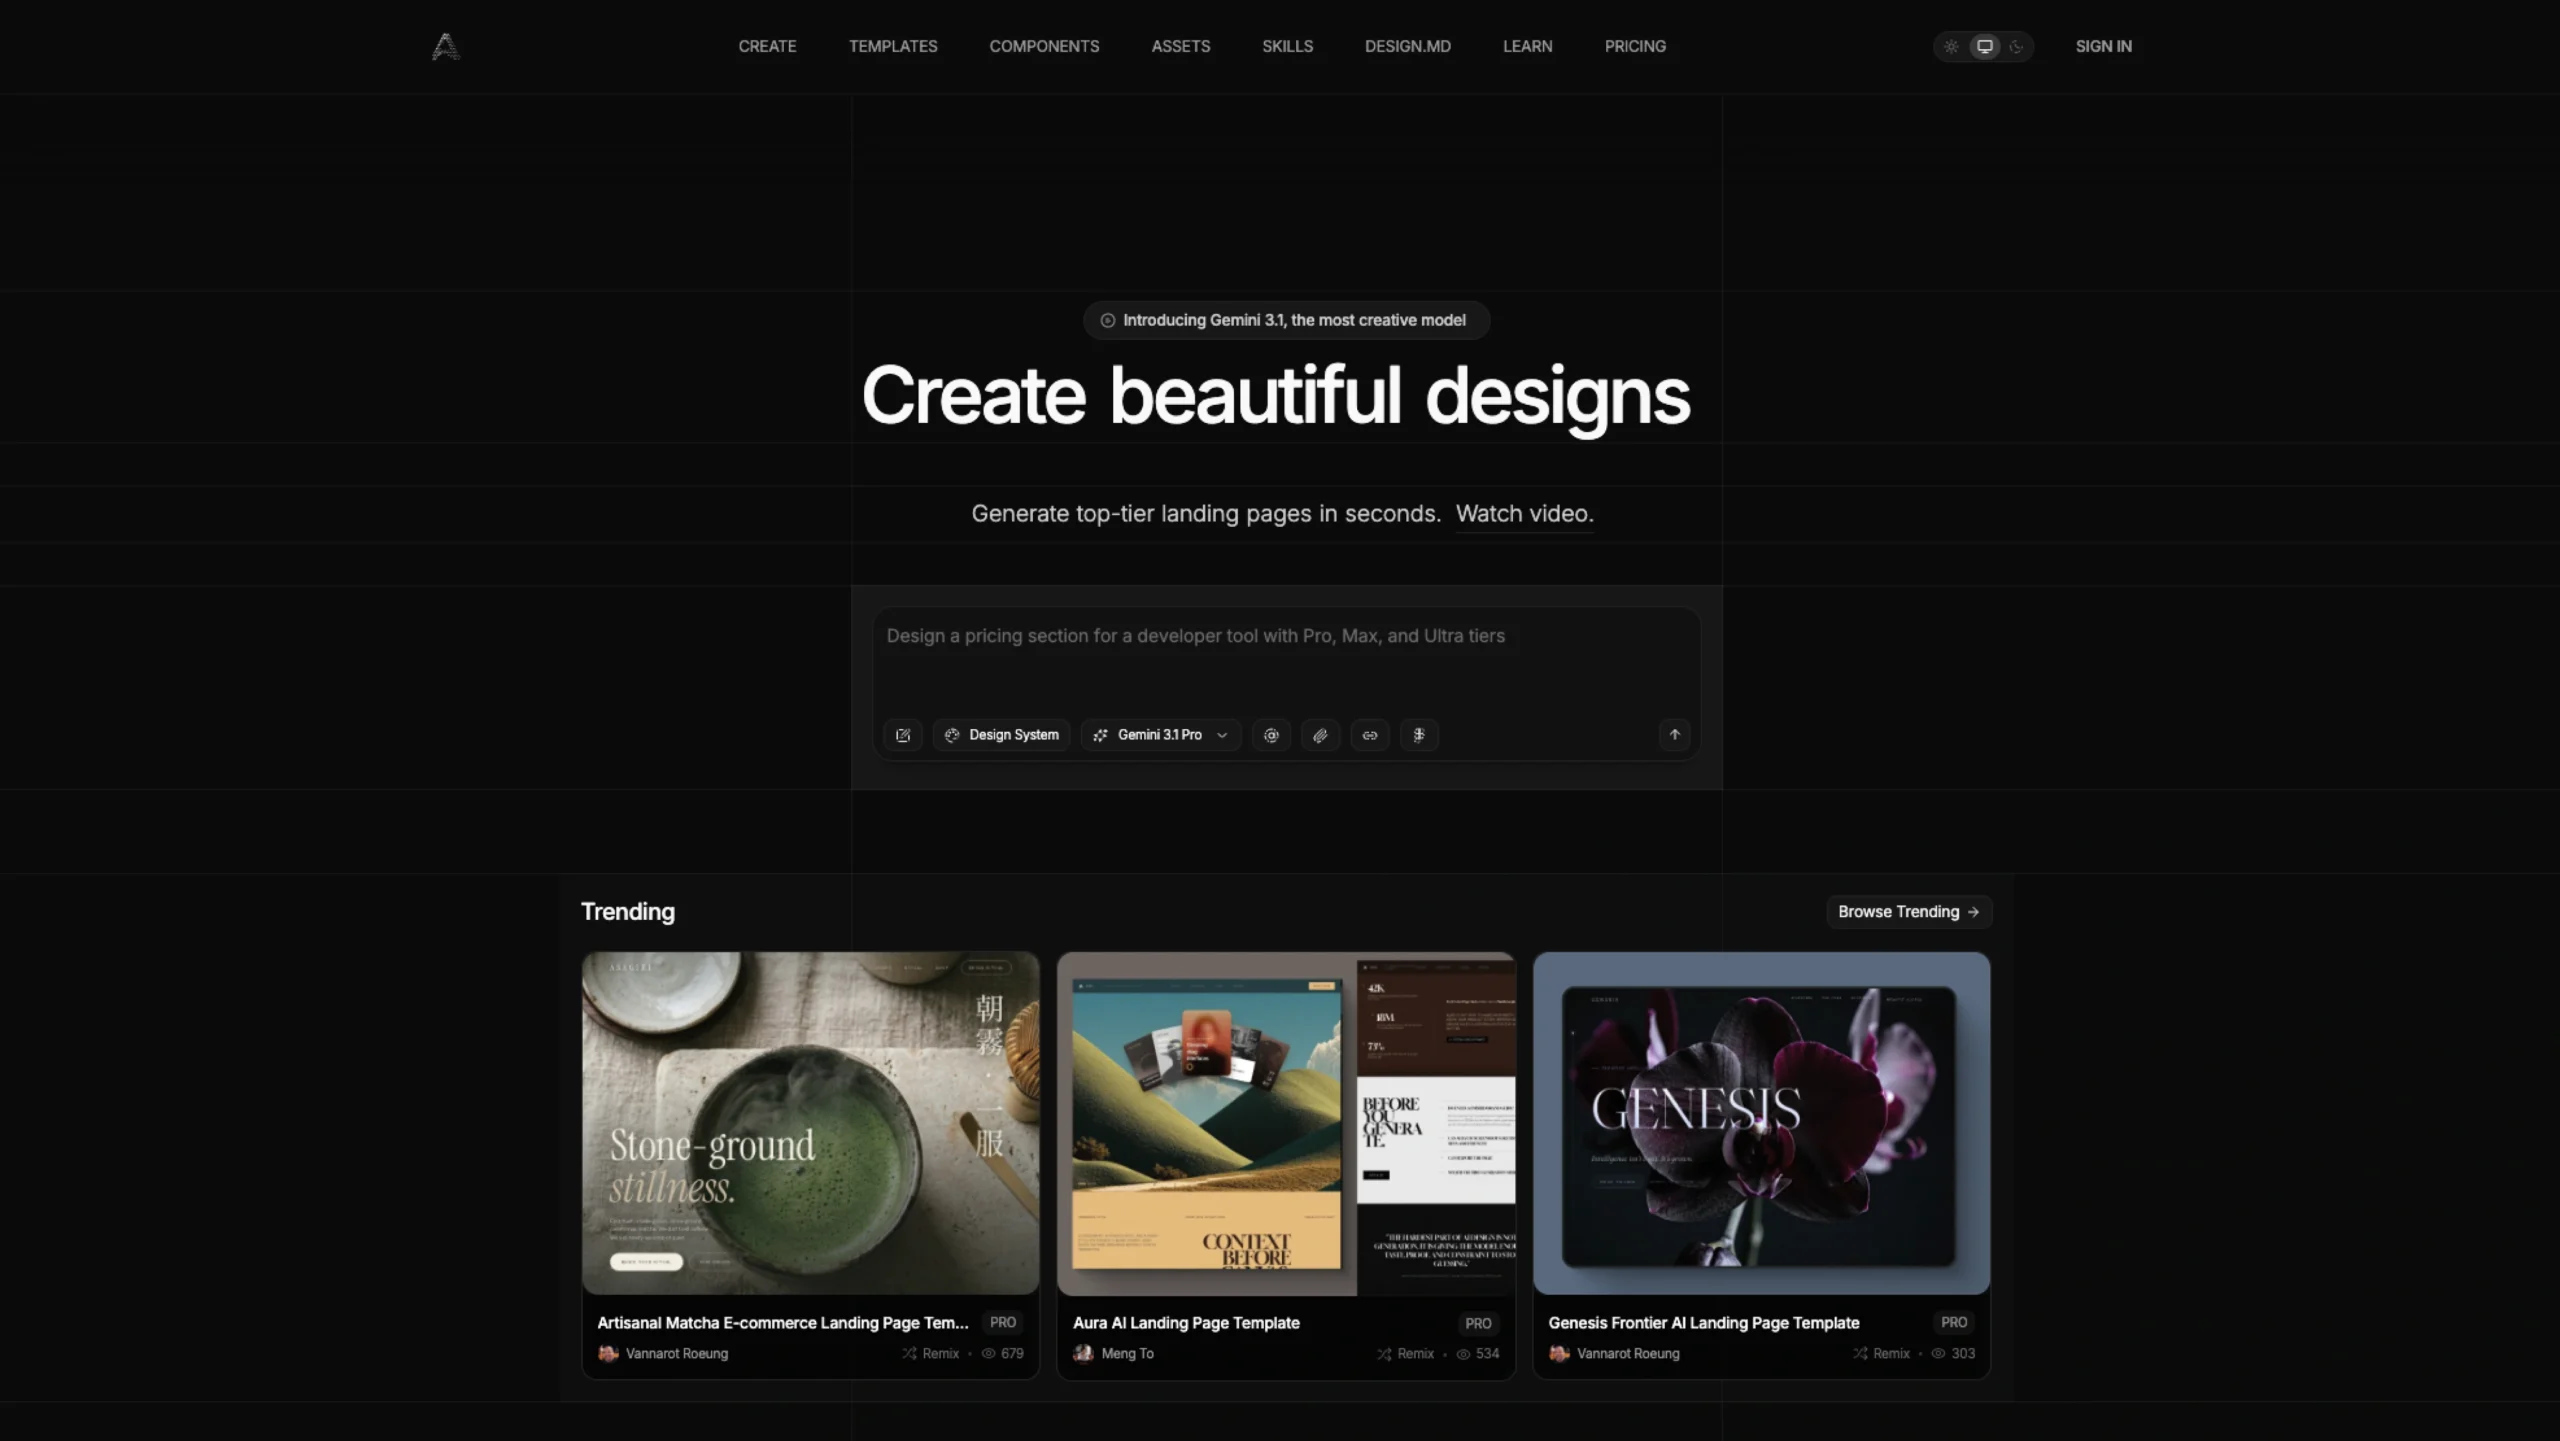Click the Aura AI Landing Page Template title

click(1186, 1322)
